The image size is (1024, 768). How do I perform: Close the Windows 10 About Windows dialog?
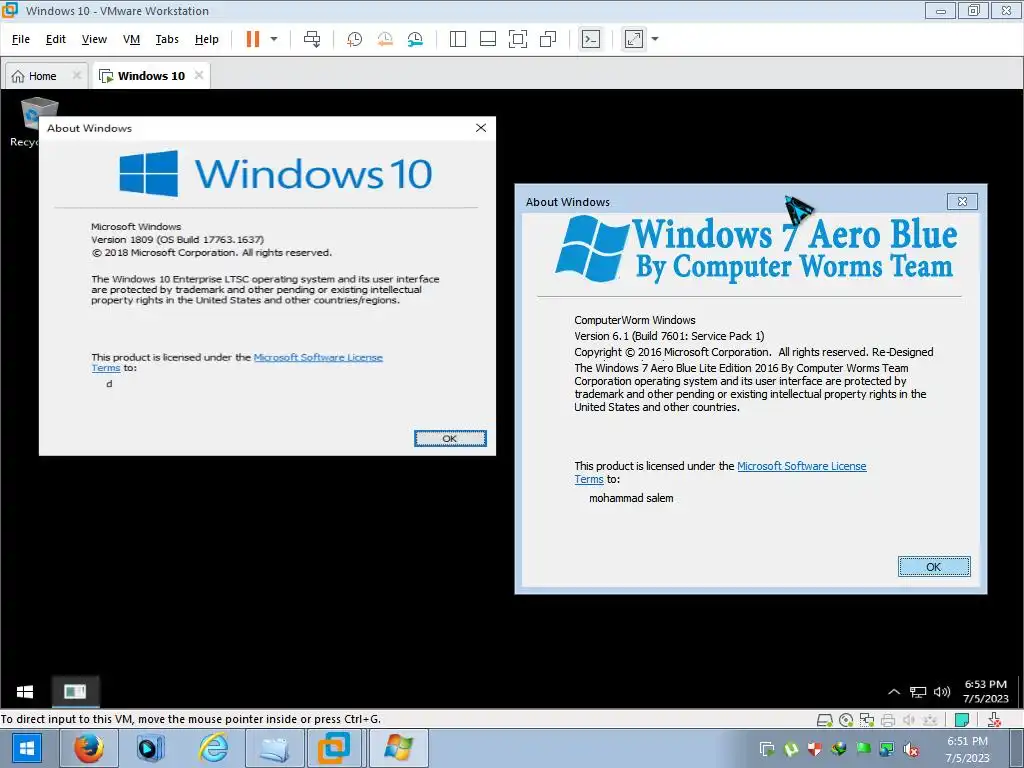(x=481, y=128)
